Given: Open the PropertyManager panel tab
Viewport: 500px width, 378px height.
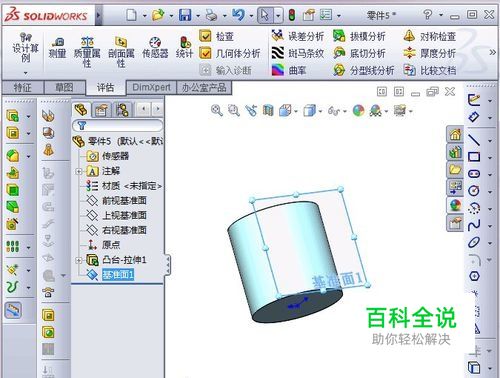Looking at the screenshot, I should point(101,109).
